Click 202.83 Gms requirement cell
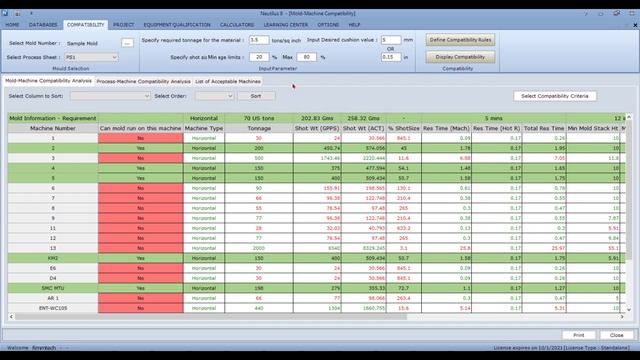 point(317,118)
